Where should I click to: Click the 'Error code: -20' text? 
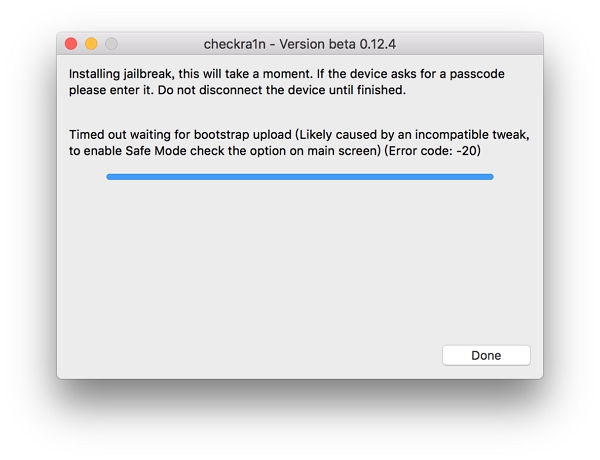(x=432, y=151)
